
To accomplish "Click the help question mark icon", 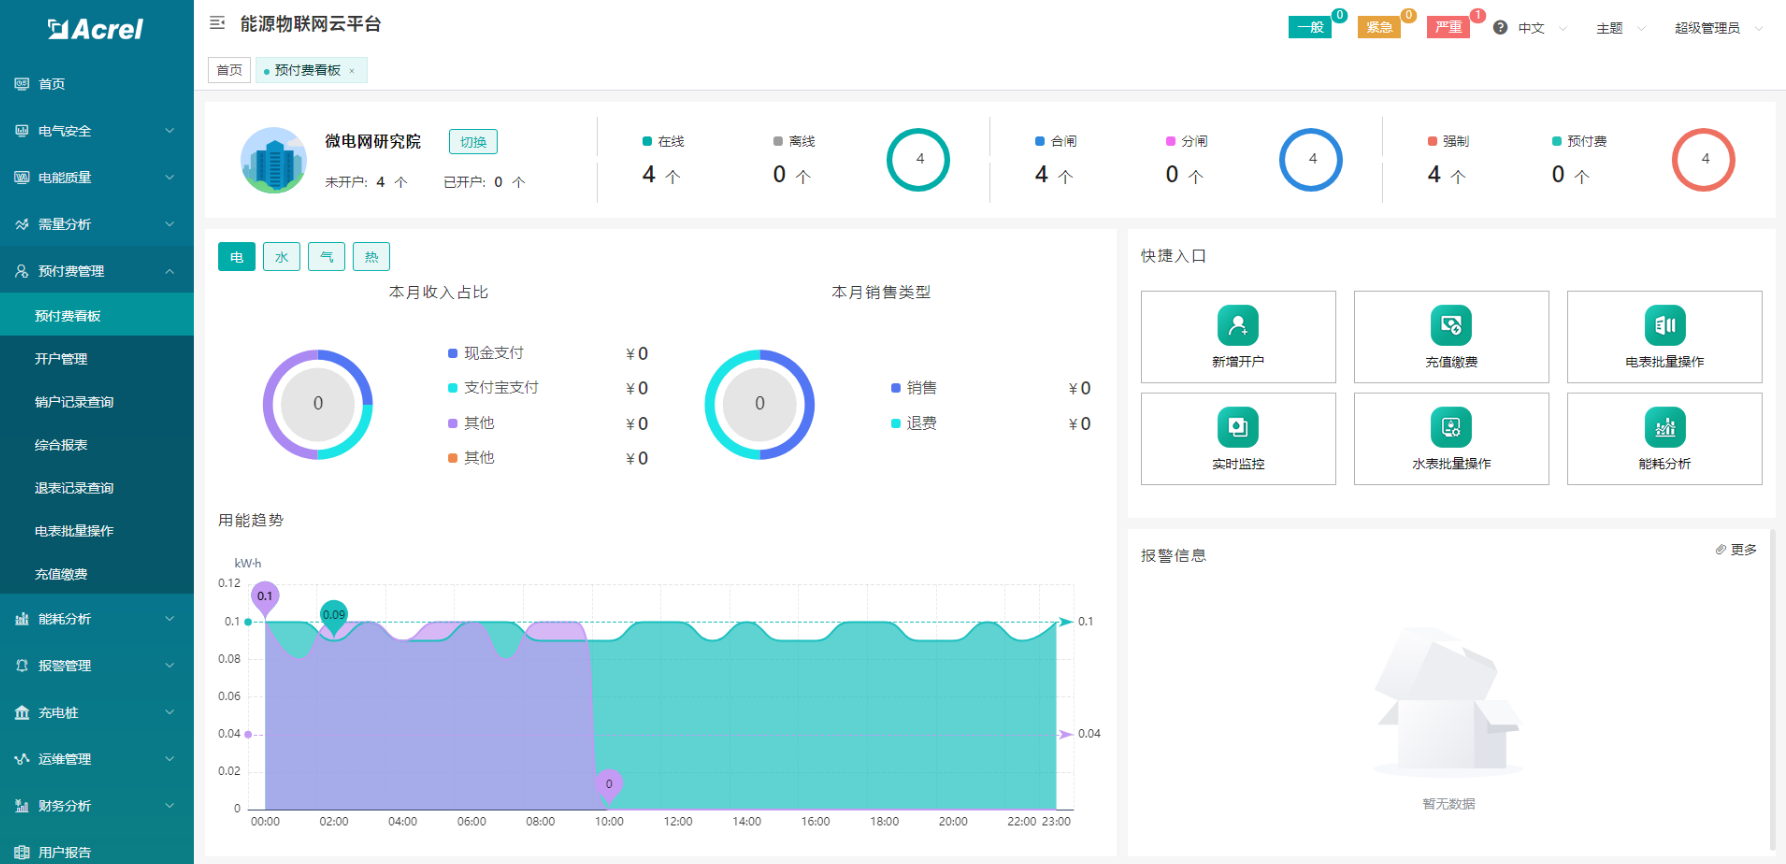I will pos(1500,28).
